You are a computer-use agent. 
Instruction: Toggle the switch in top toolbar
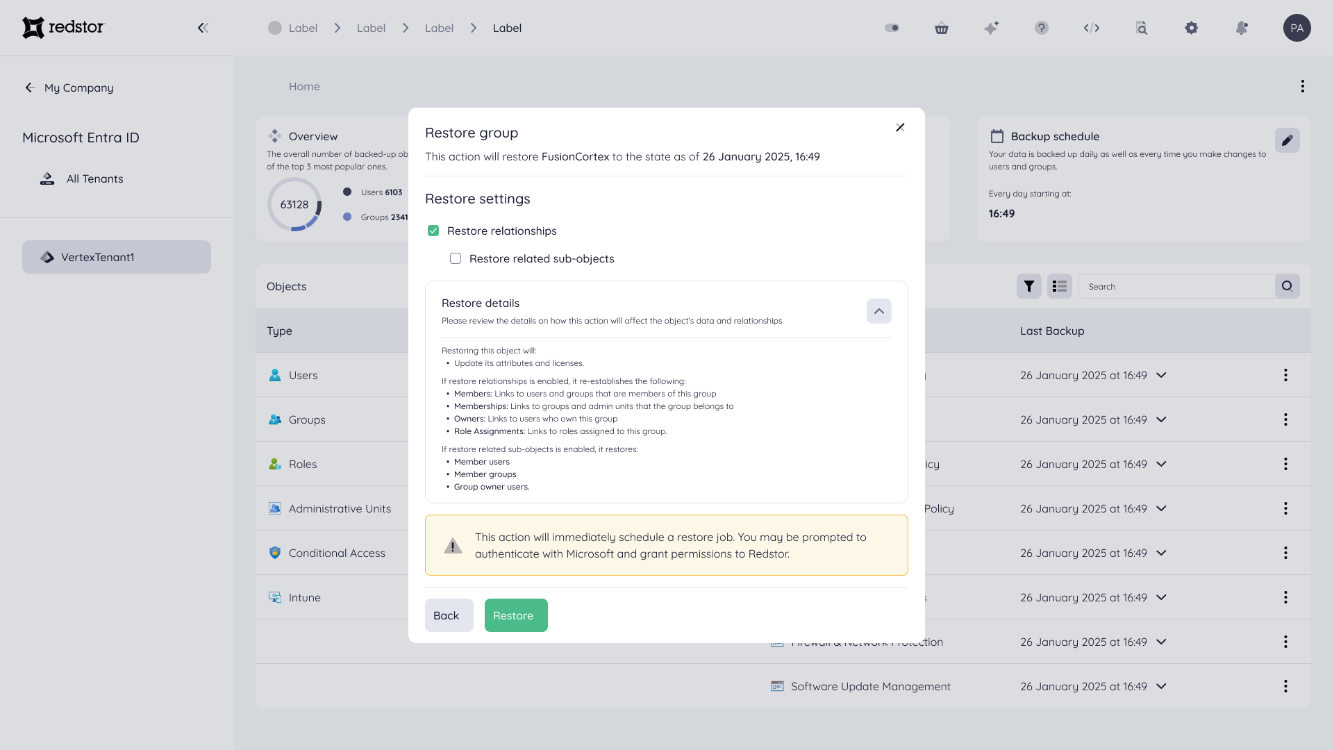tap(892, 28)
